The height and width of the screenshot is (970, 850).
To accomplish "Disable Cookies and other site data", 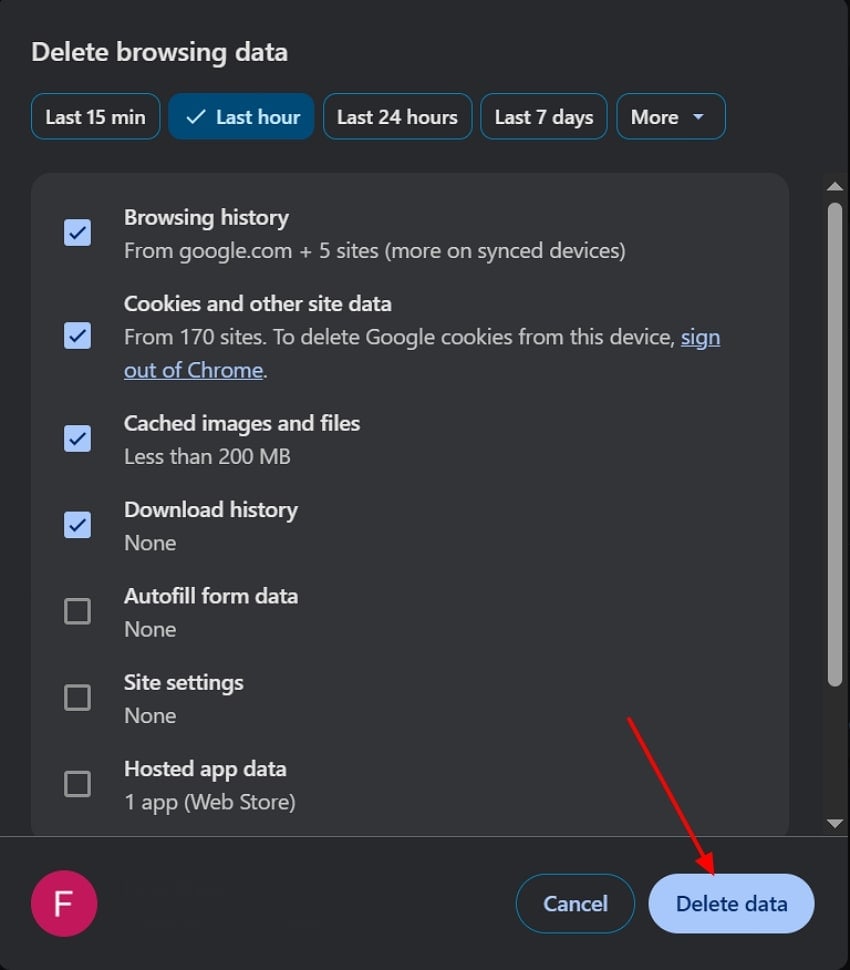I will click(77, 335).
